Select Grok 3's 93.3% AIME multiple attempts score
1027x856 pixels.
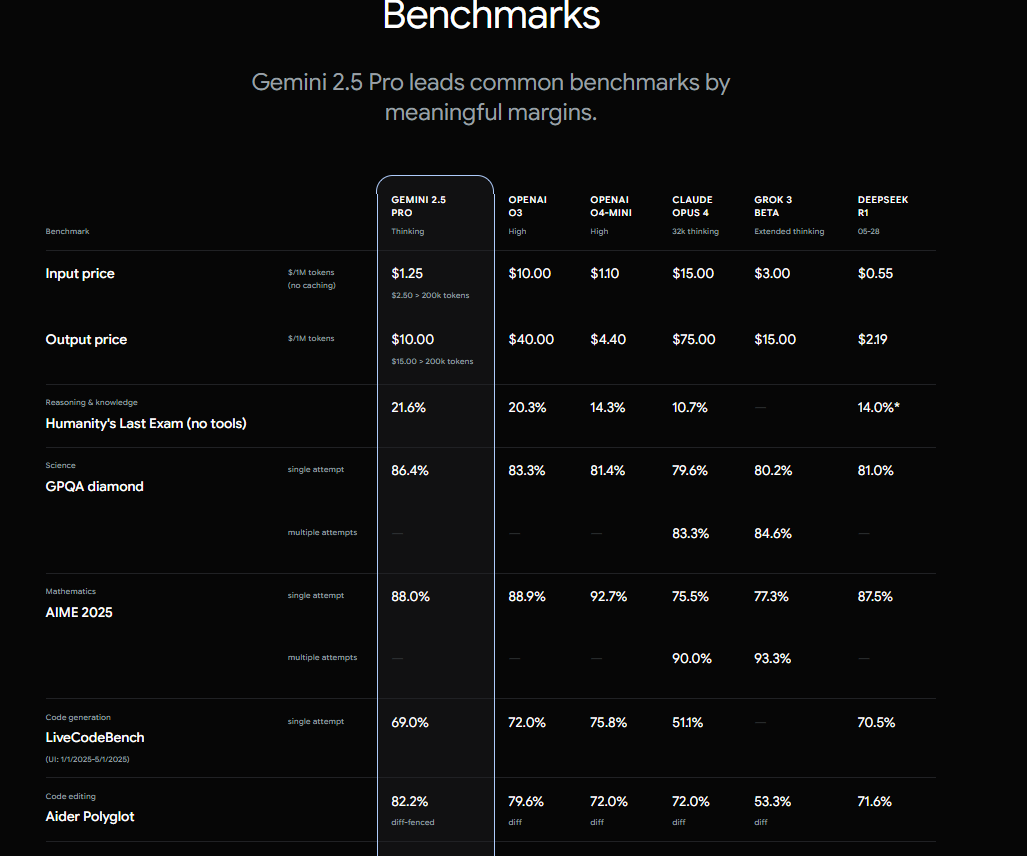pyautogui.click(x=772, y=658)
